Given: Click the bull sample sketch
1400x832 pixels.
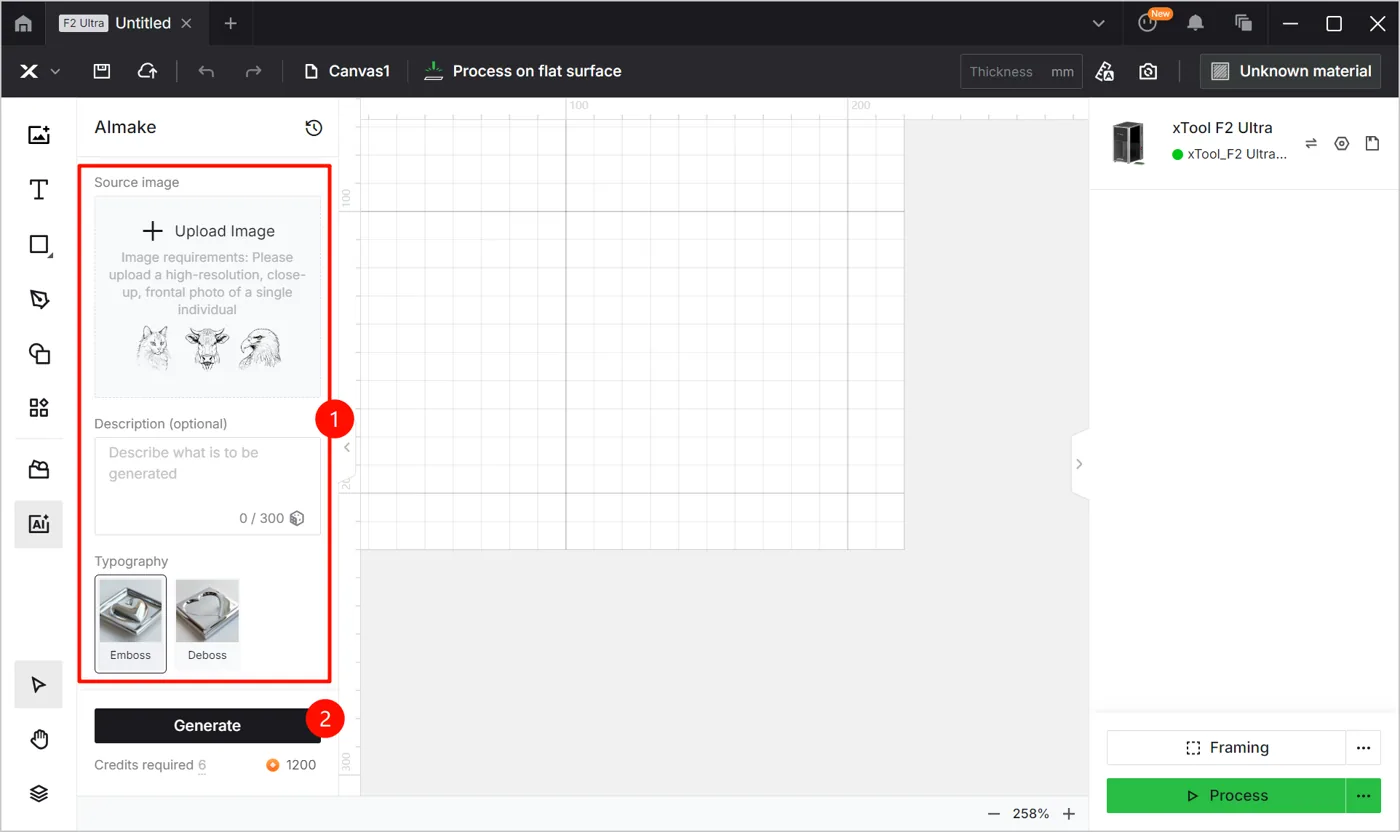Looking at the screenshot, I should [x=207, y=349].
